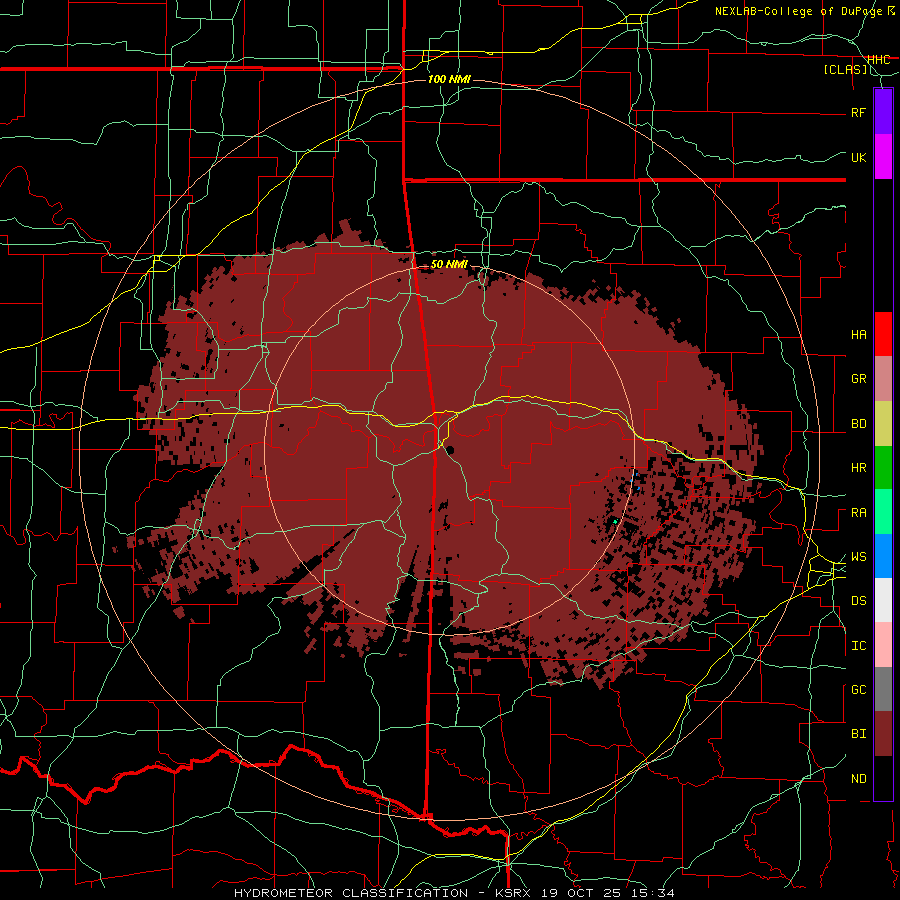Click the GR pink legend swatch
The height and width of the screenshot is (900, 900).
883,379
